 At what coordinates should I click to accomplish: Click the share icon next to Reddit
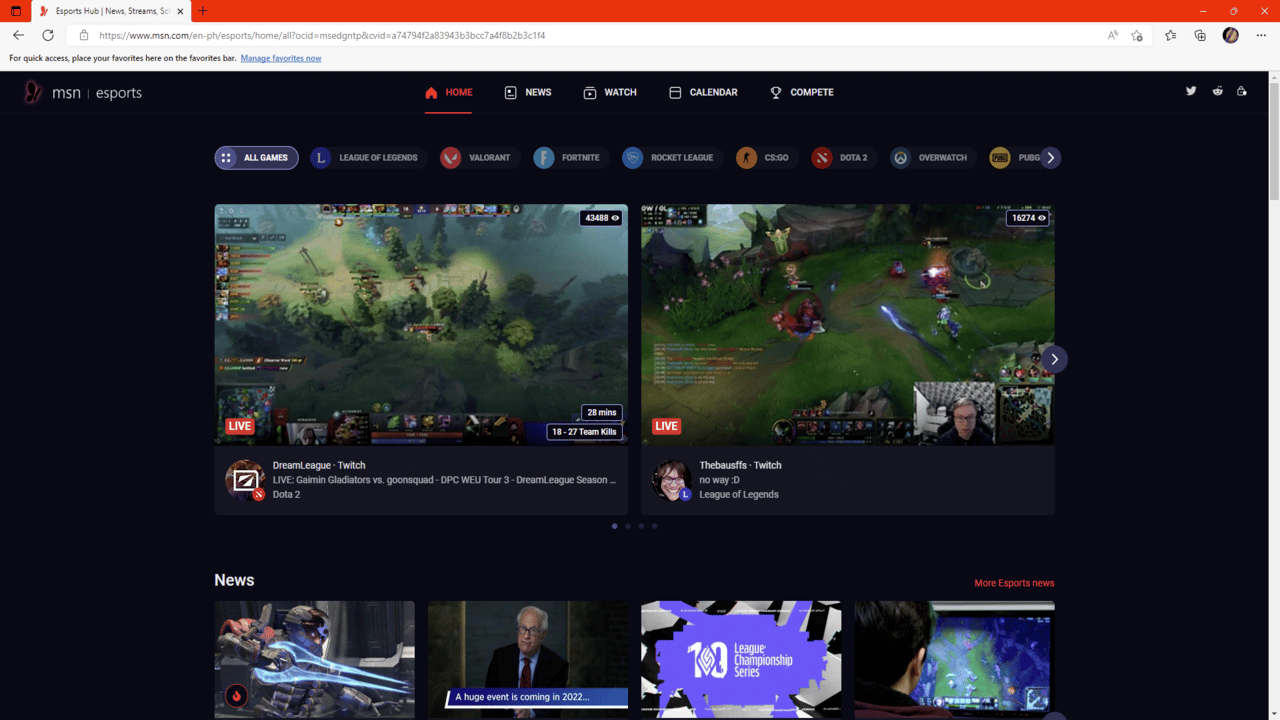tap(1242, 91)
